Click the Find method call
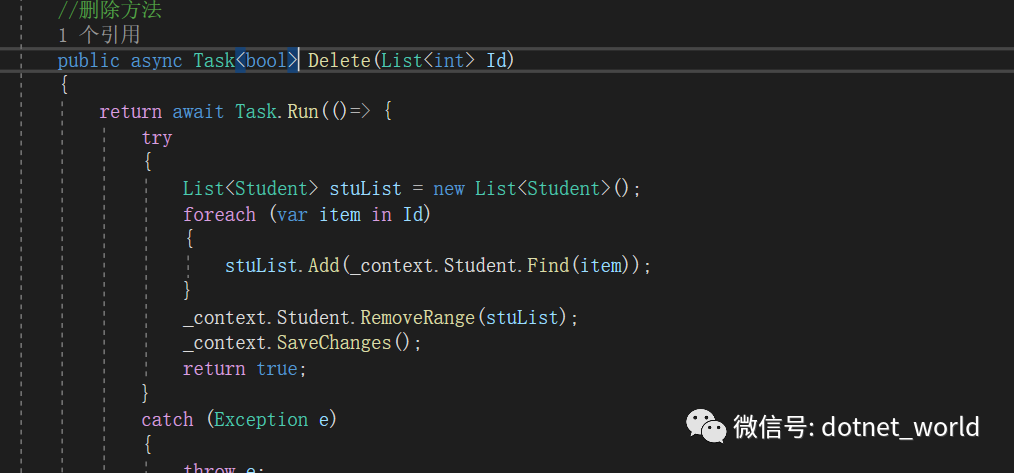This screenshot has width=1014, height=473. pyautogui.click(x=556, y=265)
